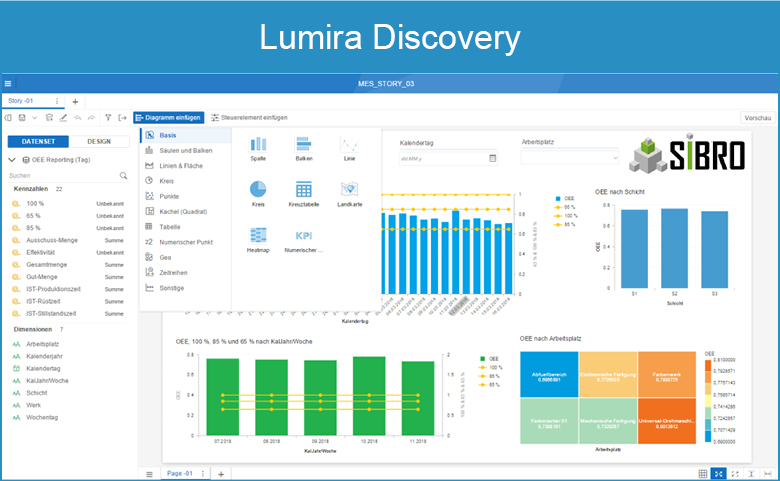
Task: Toggle the side panel icon in toolbar
Action: tap(8, 118)
